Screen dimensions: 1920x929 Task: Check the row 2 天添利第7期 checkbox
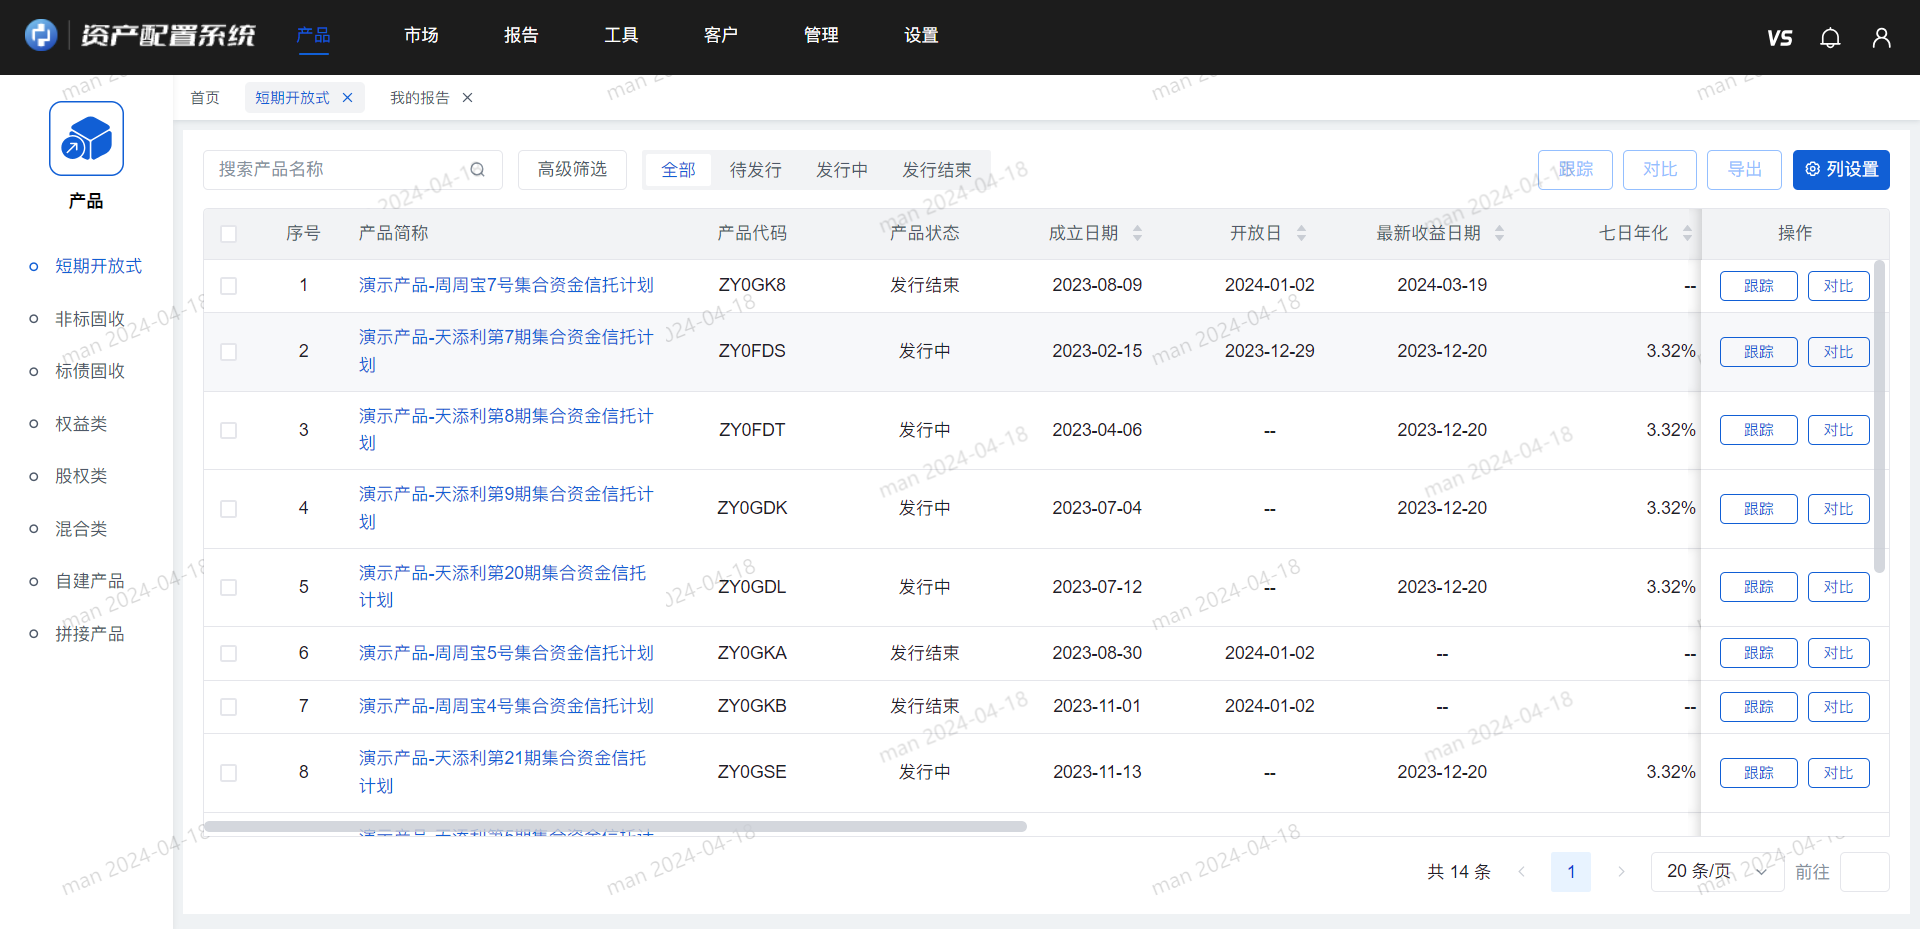pos(229,352)
